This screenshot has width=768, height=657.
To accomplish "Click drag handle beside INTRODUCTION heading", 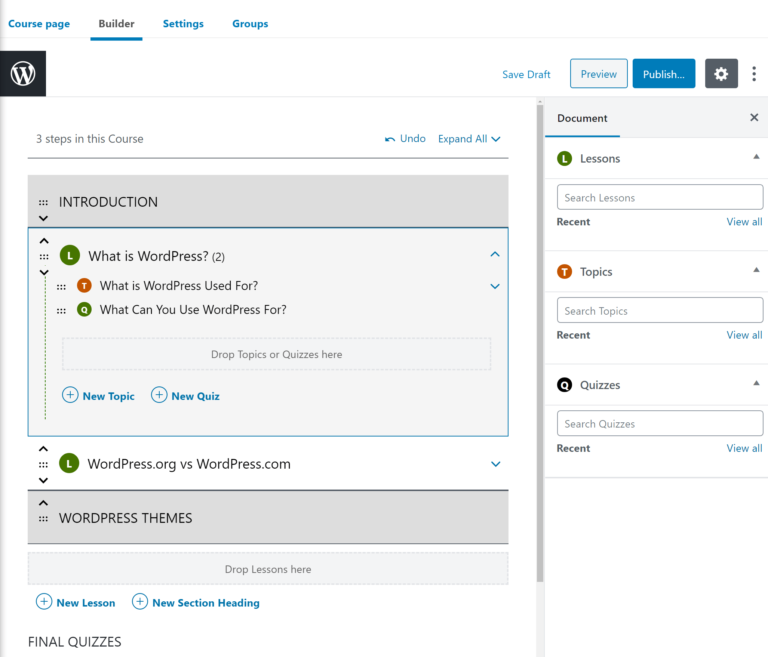I will point(43,202).
